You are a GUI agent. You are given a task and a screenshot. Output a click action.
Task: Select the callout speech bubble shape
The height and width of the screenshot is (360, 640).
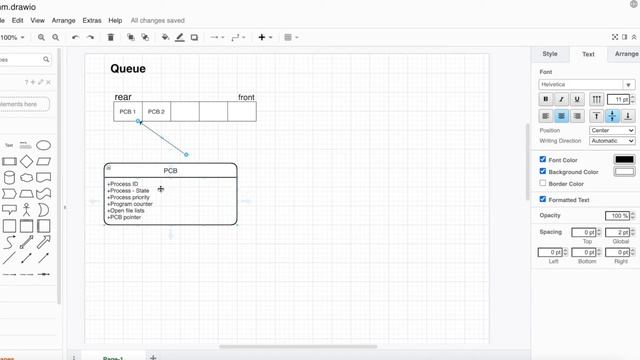pyautogui.click(x=9, y=210)
